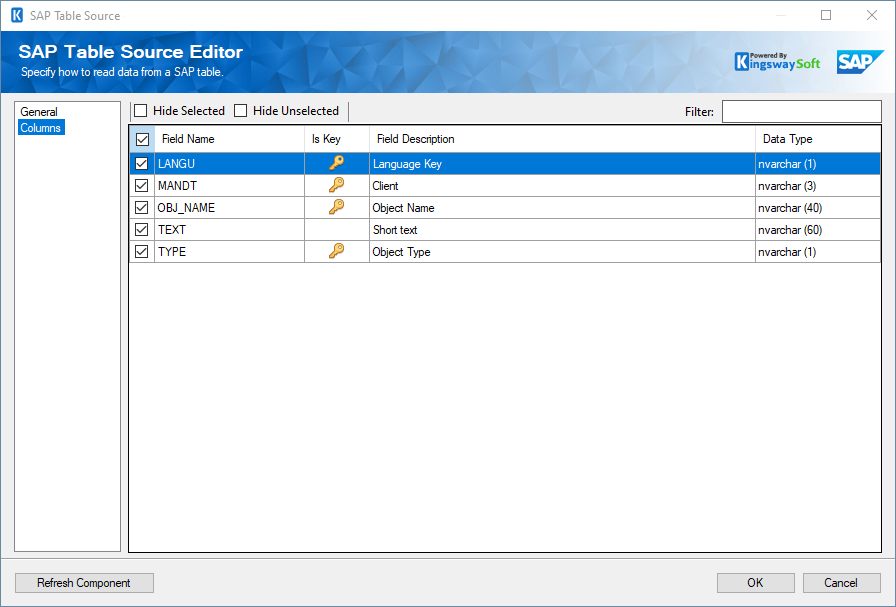Viewport: 896px width, 607px height.
Task: Uncheck the MANDT field checkbox
Action: [141, 185]
